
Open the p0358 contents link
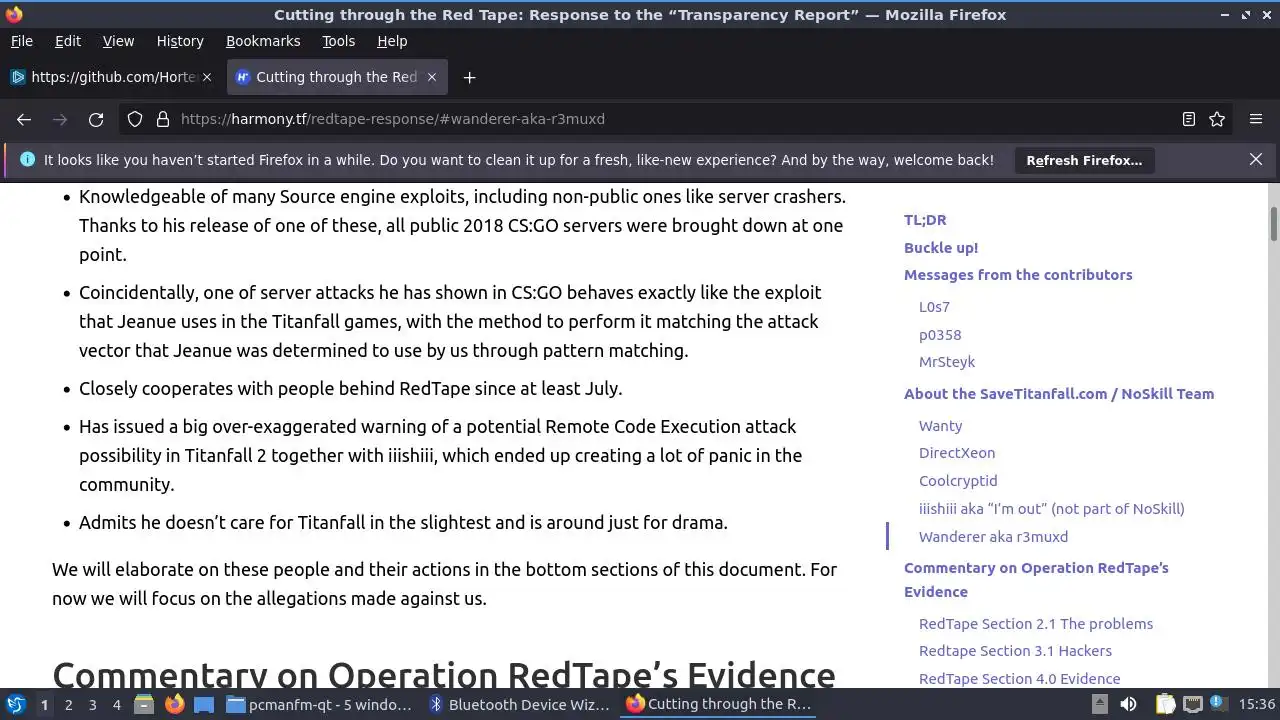click(940, 335)
